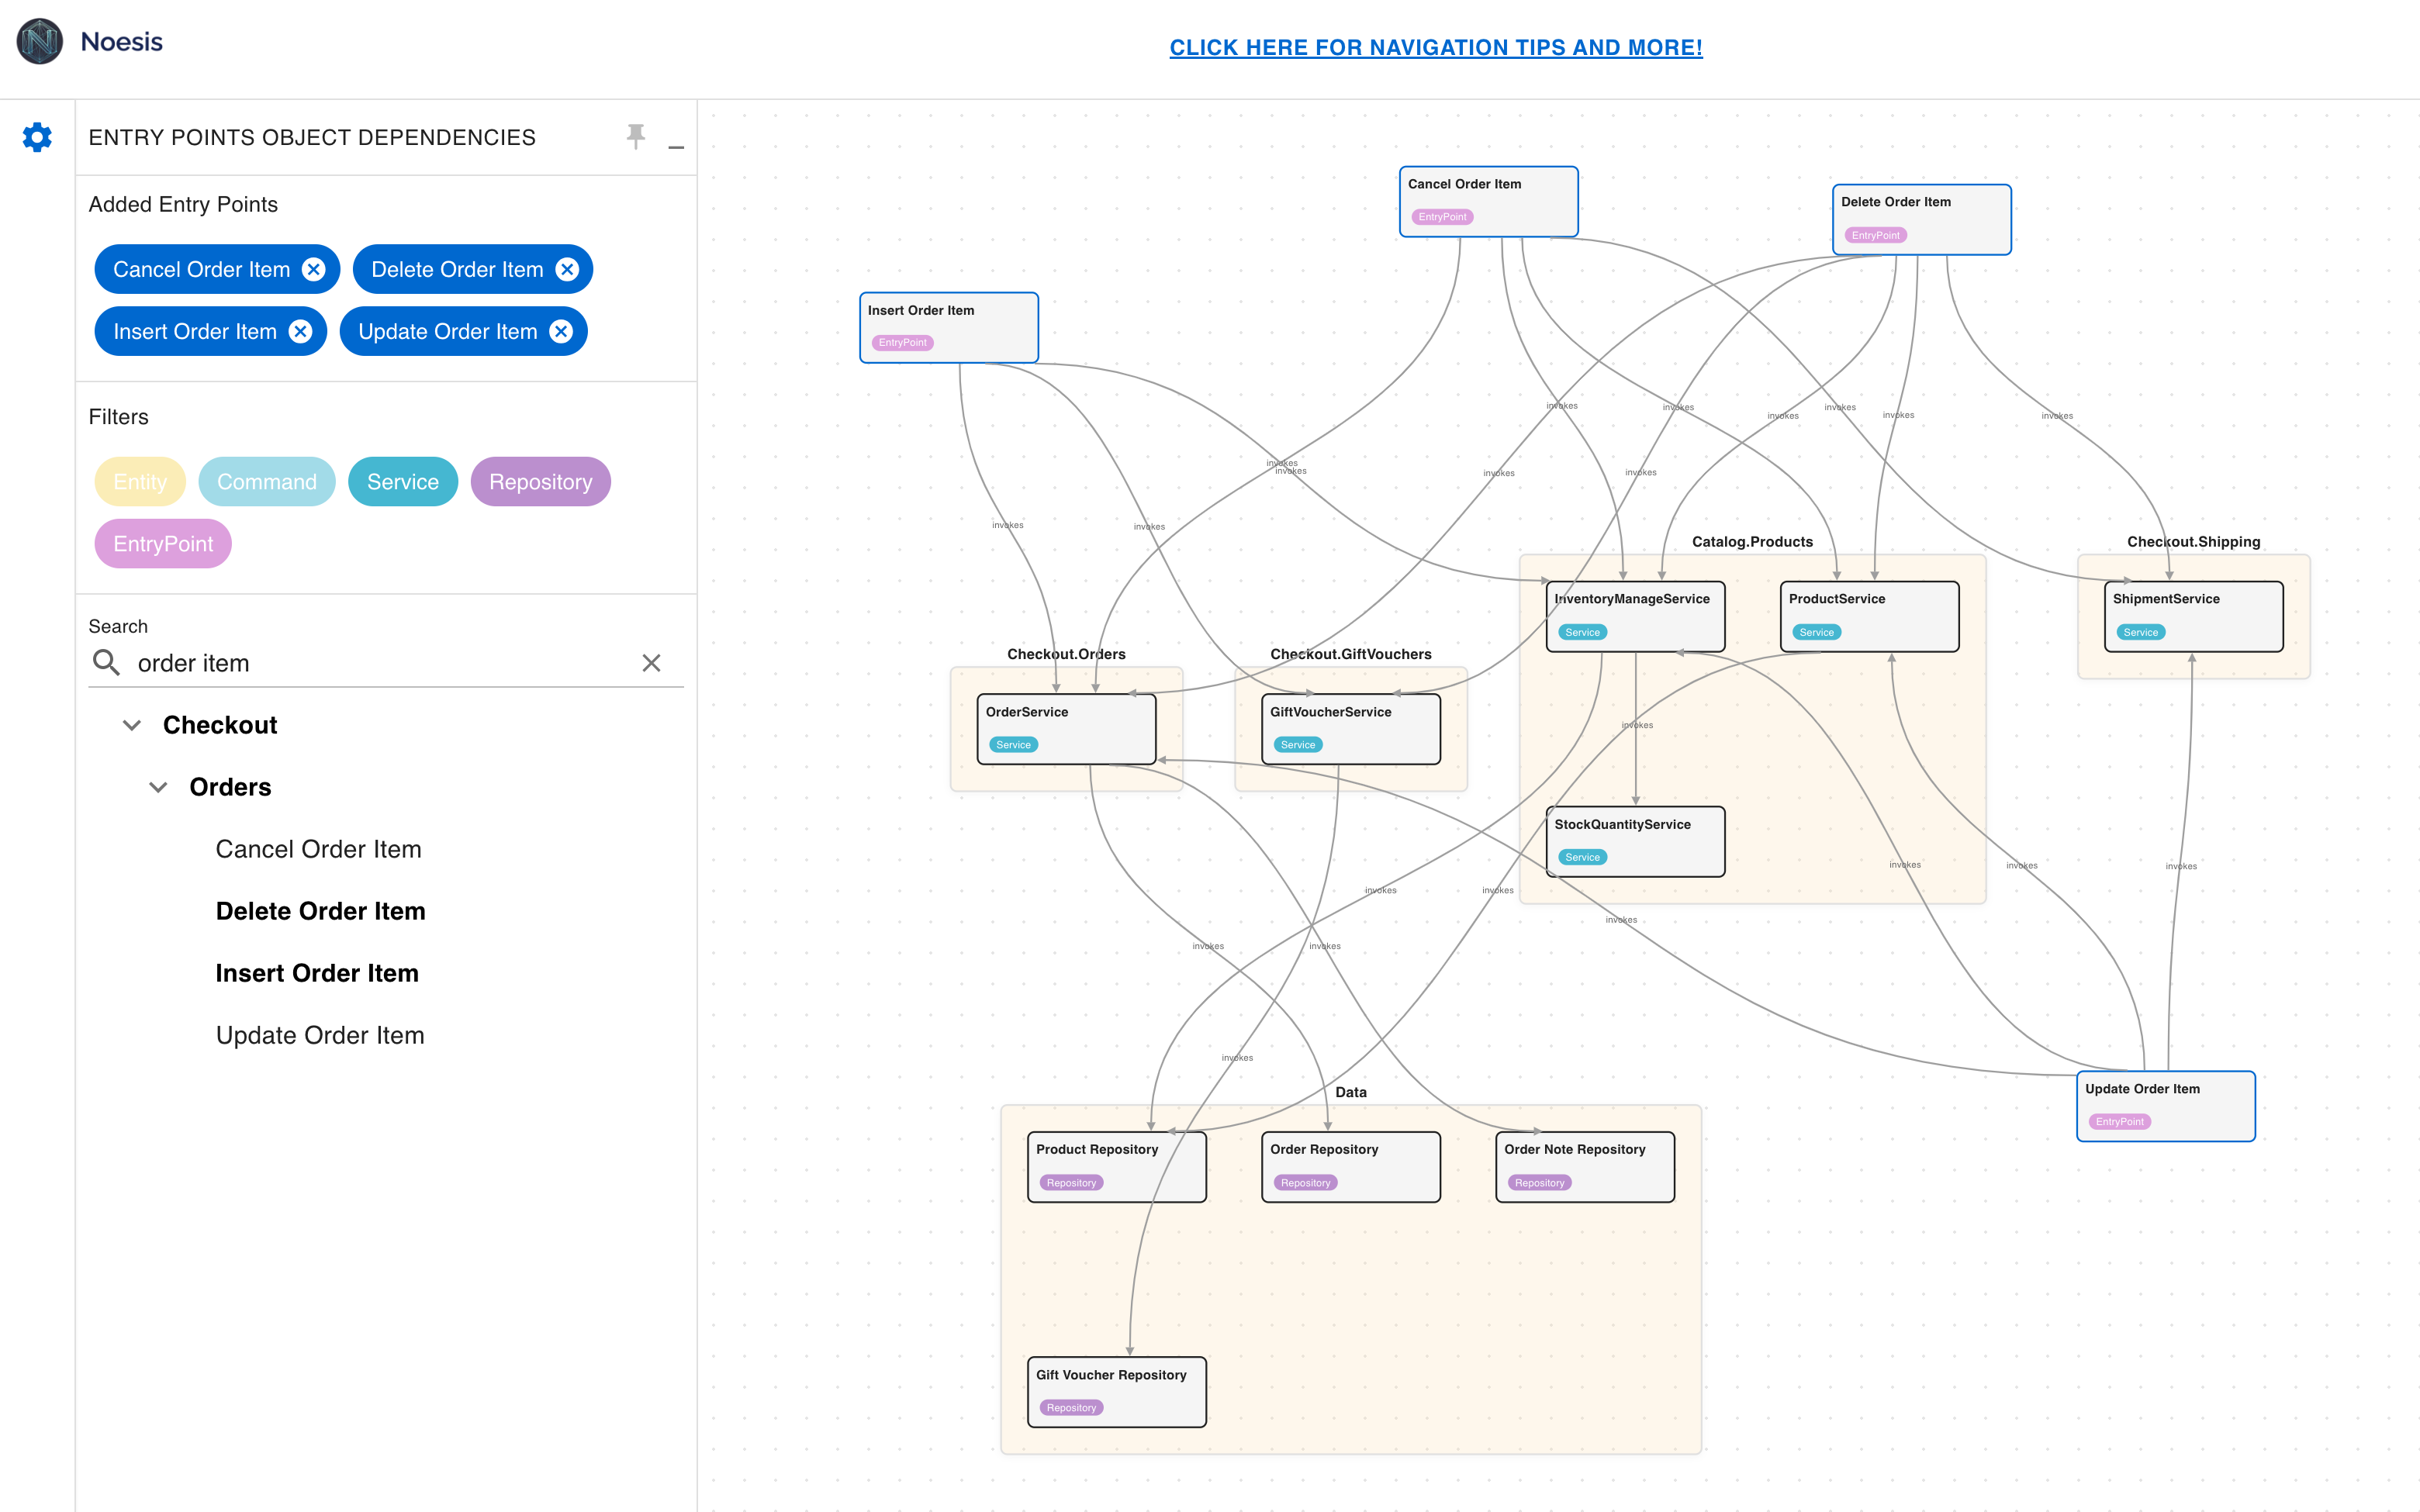Toggle the Repository filter chip
This screenshot has height=1512, width=2420.
click(540, 482)
